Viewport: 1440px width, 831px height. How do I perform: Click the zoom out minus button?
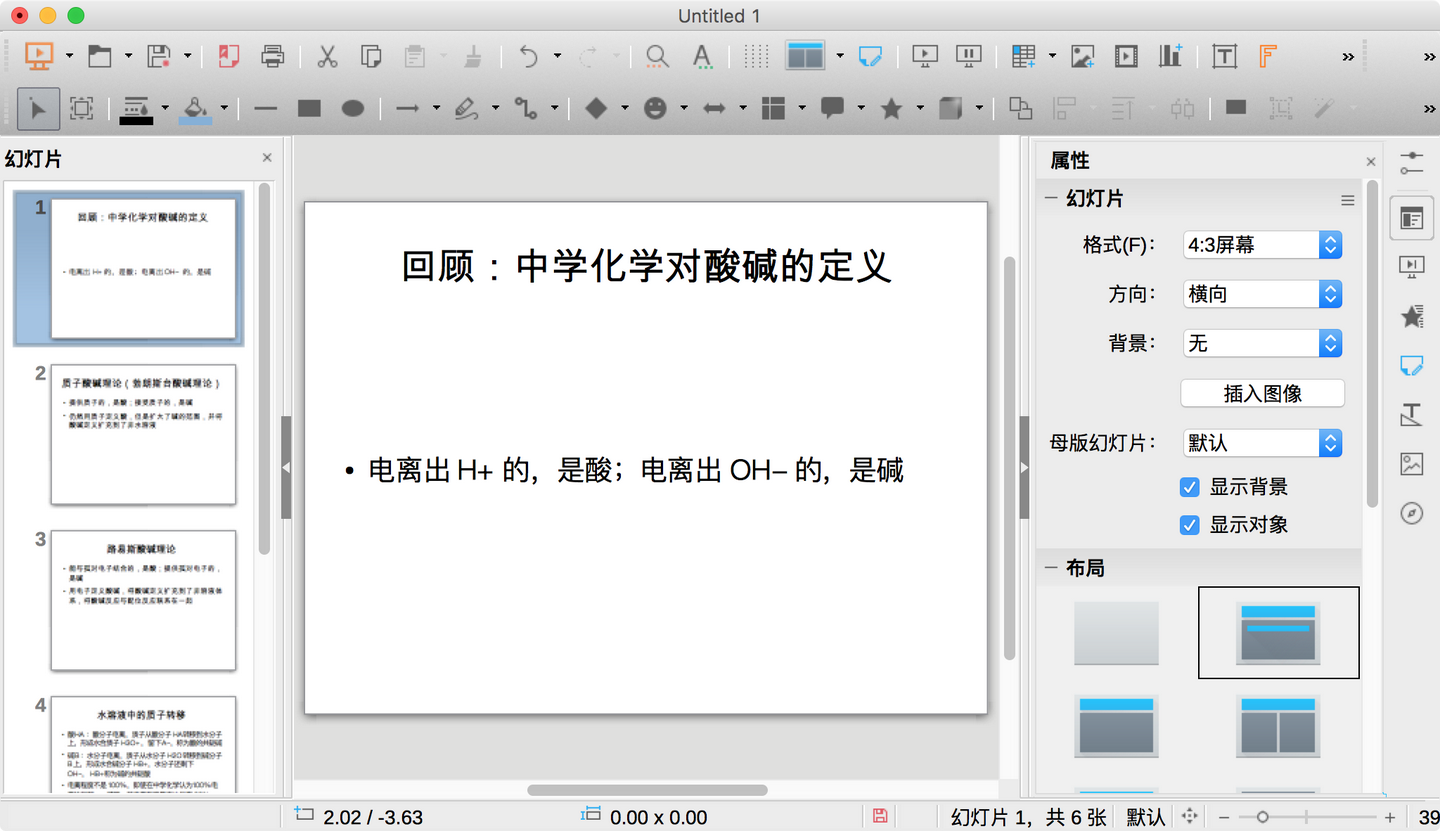click(x=1224, y=817)
